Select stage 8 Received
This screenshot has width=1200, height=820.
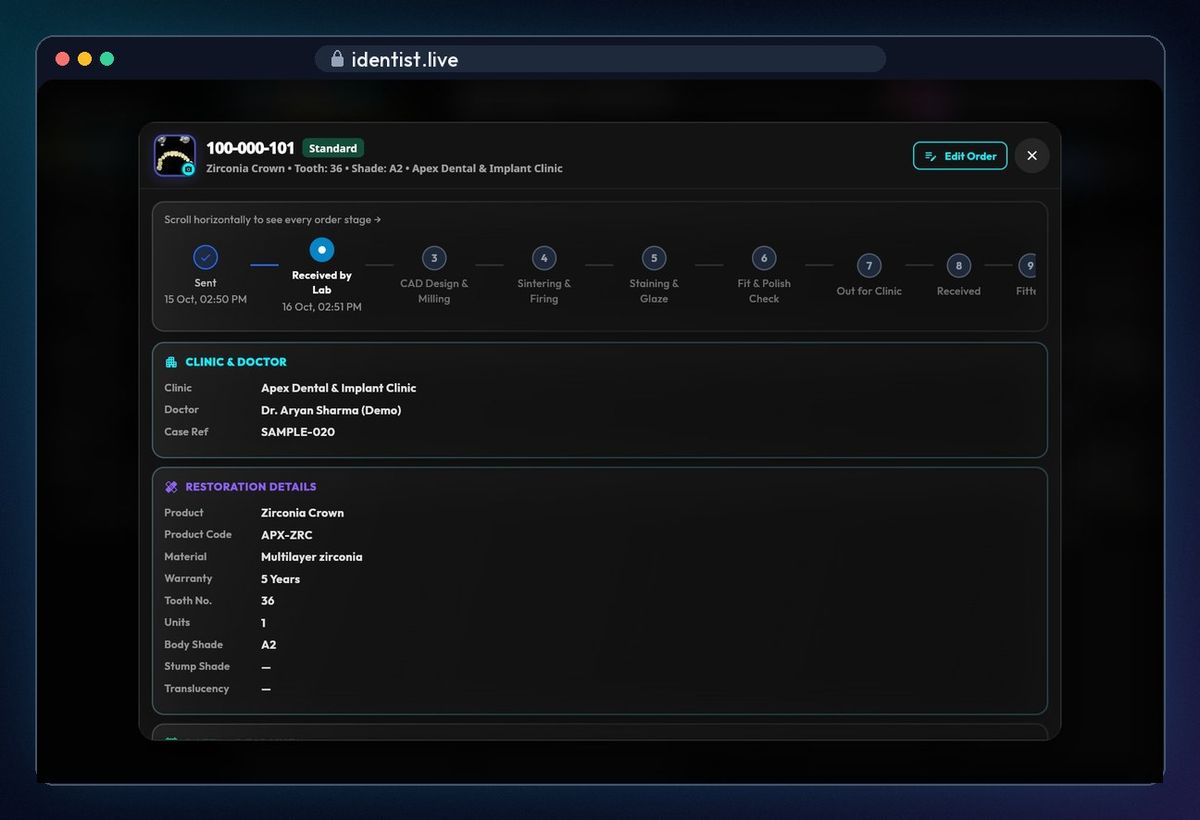(x=959, y=266)
